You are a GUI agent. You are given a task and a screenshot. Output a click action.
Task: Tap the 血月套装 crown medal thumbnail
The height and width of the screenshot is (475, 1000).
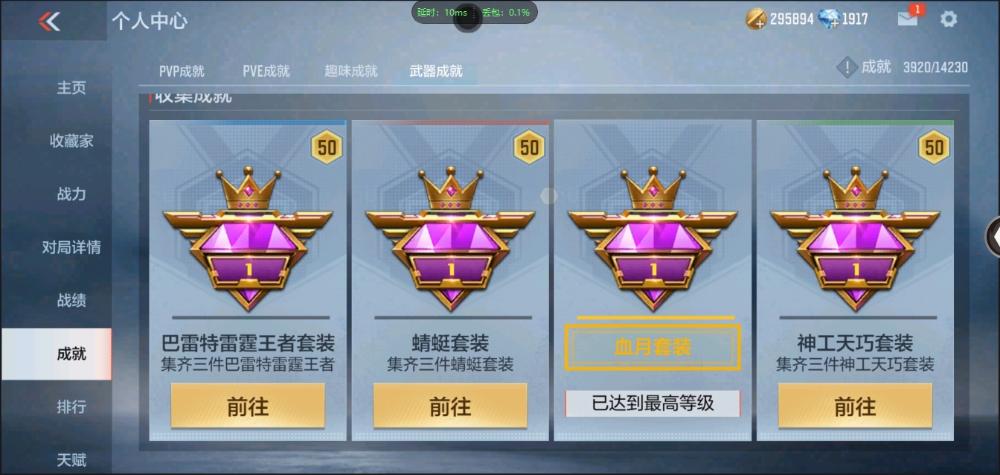click(653, 238)
